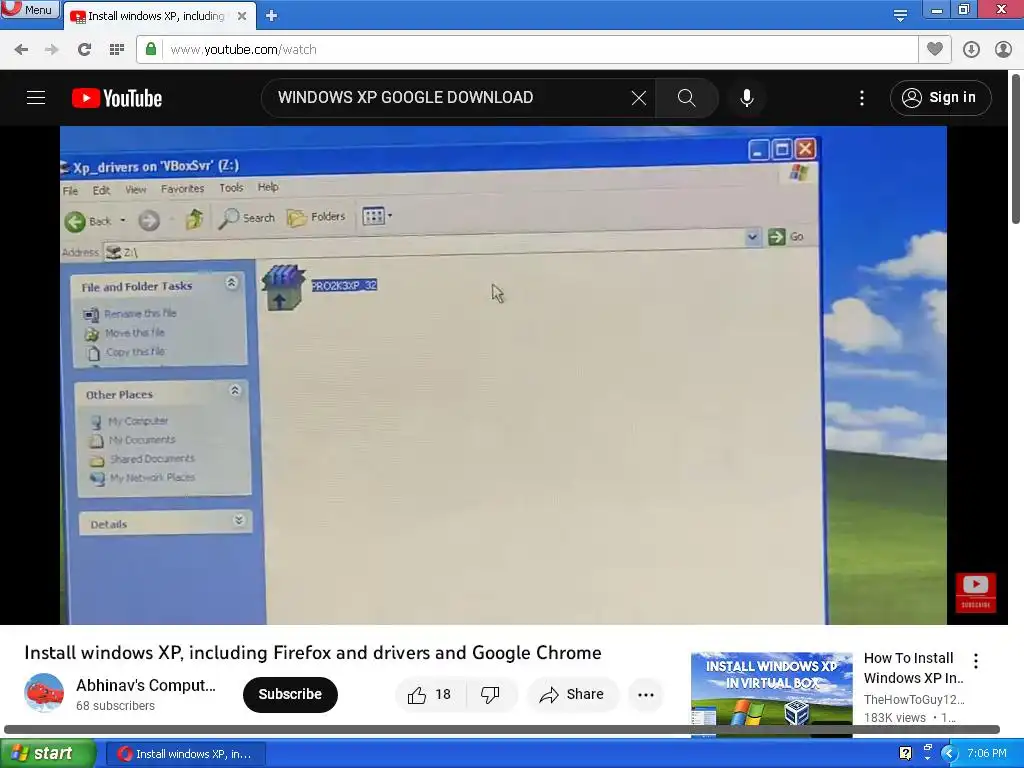Open YouTube settings three-dot menu
1024x768 pixels.
tap(862, 98)
